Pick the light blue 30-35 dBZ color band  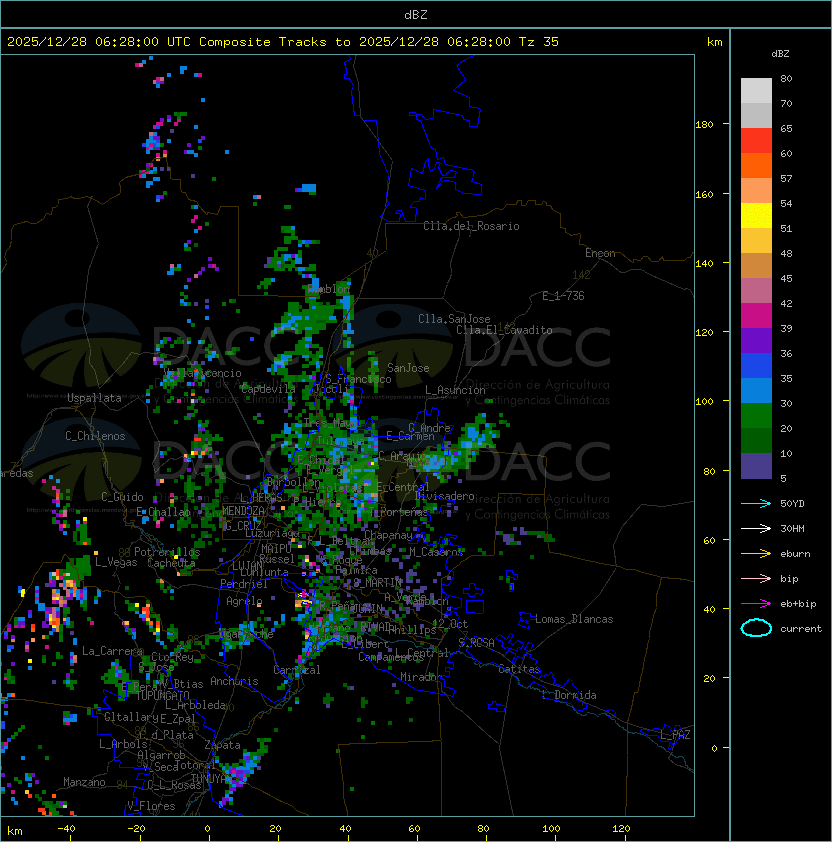[x=756, y=390]
